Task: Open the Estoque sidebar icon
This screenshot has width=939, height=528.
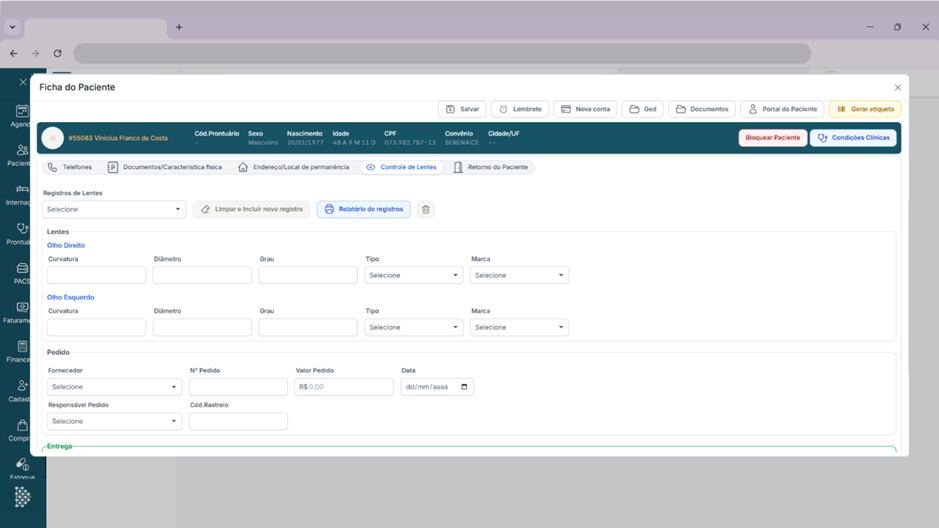Action: point(21,466)
